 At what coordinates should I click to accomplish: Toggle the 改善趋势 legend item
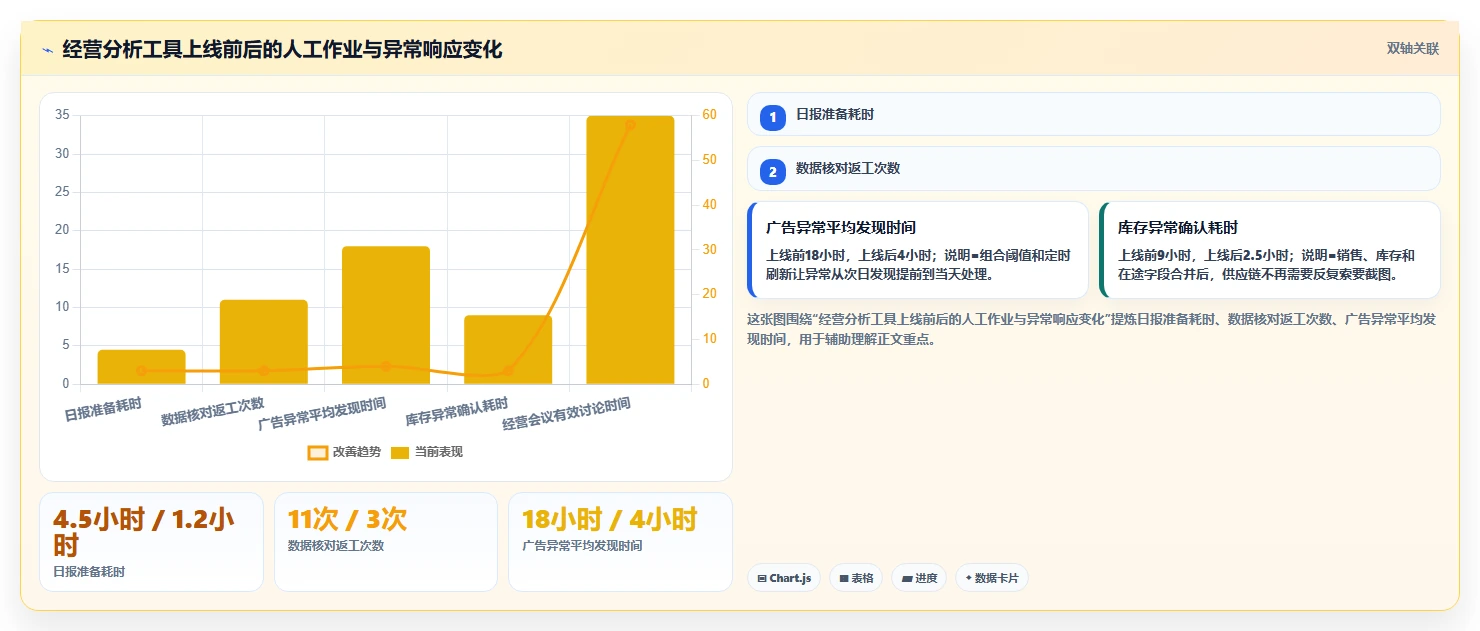point(344,452)
